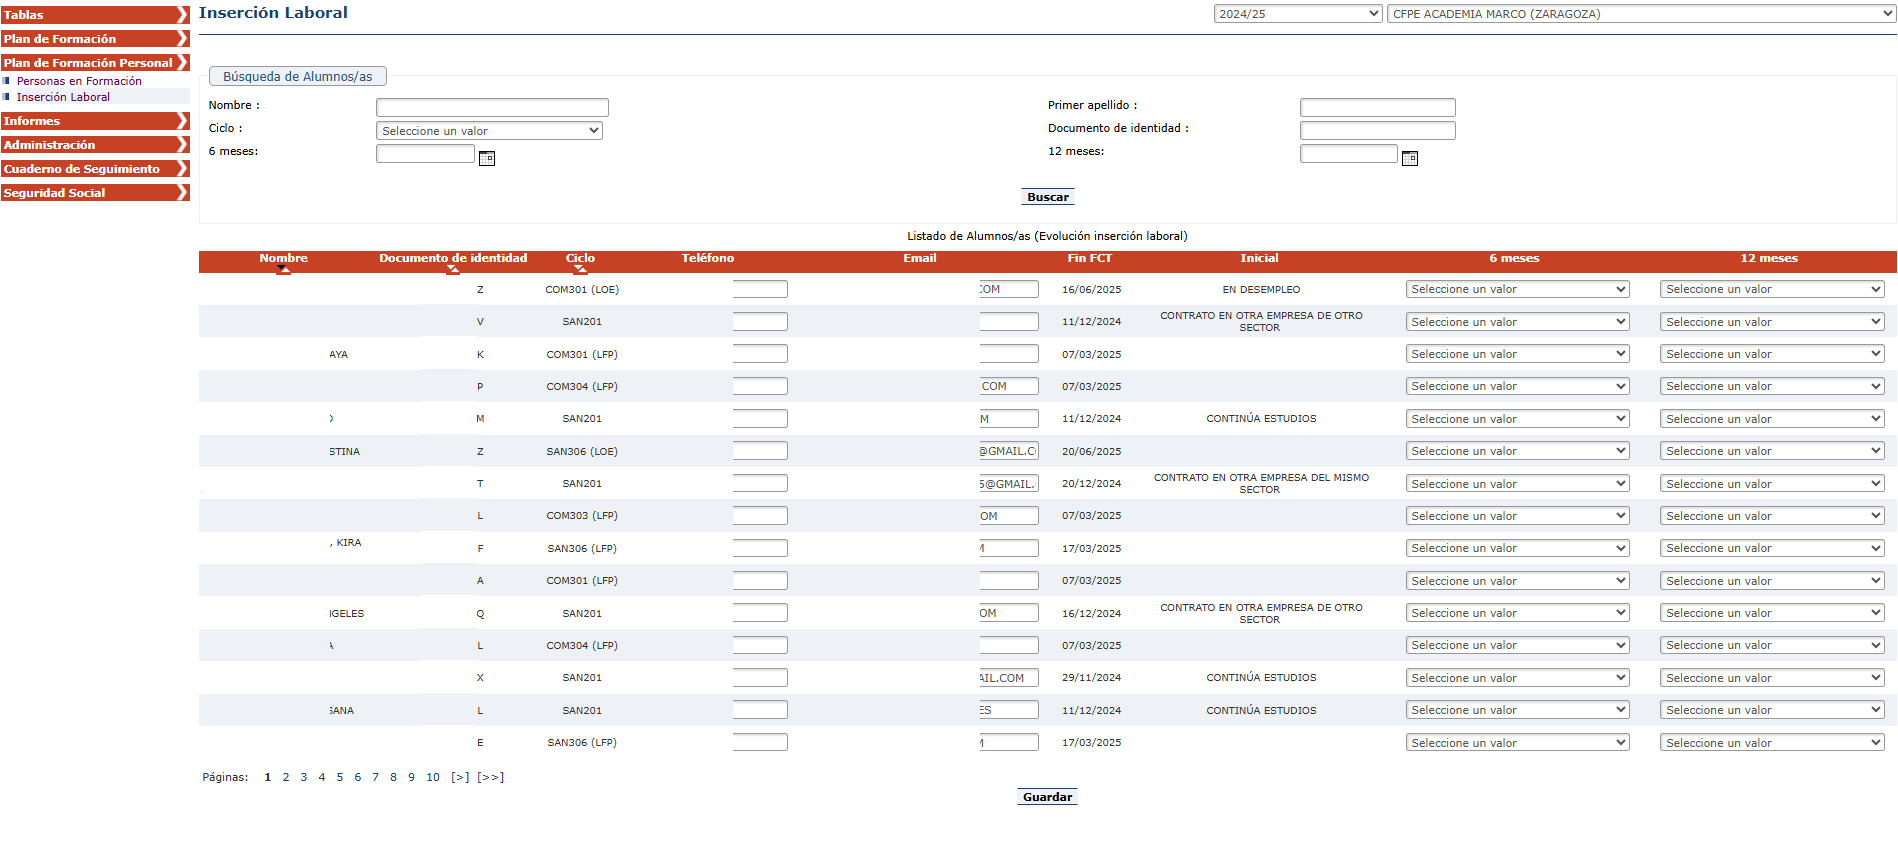
Task: Click the 'Inserción Laboral' page title
Action: [273, 13]
